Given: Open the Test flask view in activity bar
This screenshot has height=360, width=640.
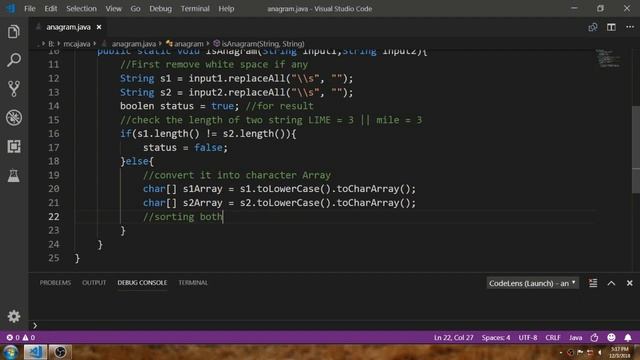Looking at the screenshot, I should pyautogui.click(x=13, y=176).
